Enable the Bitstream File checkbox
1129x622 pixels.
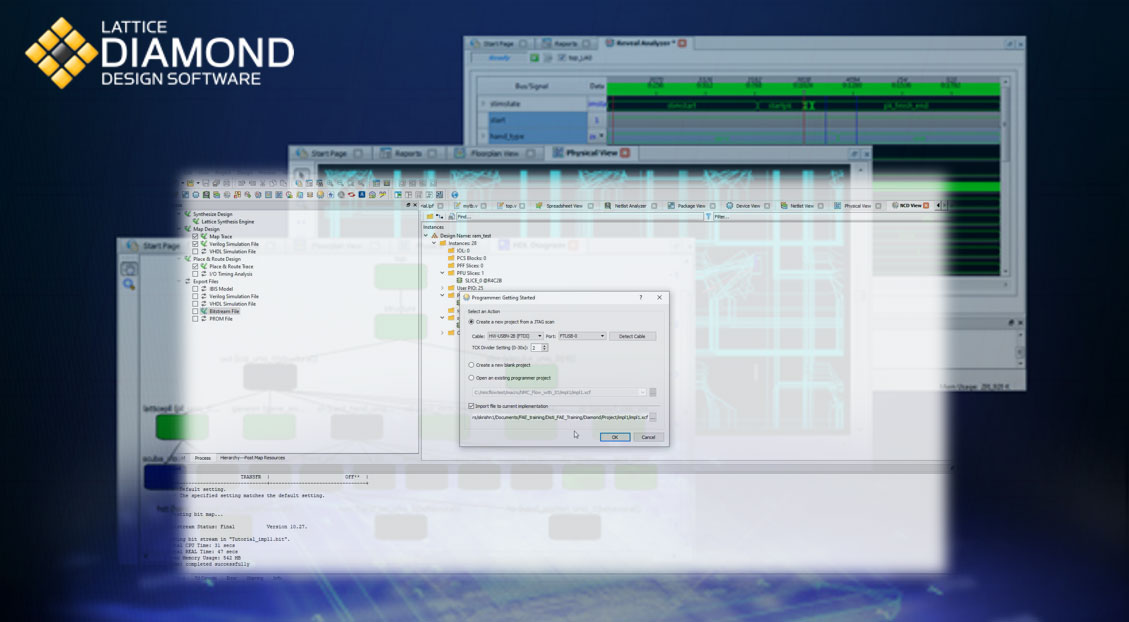click(x=195, y=312)
